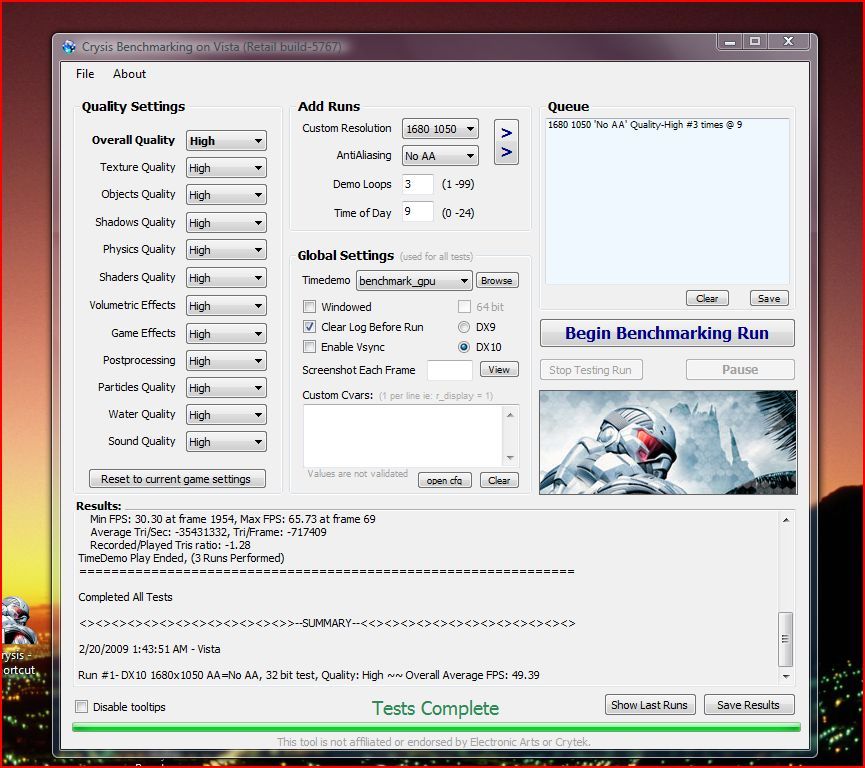Save the run queue

769,298
